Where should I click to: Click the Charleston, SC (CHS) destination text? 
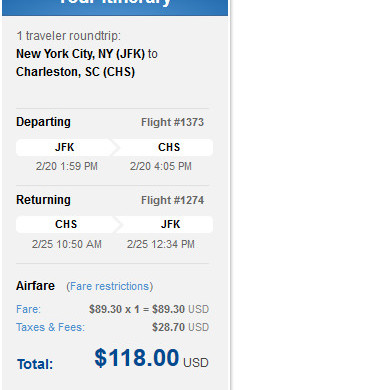tap(75, 72)
